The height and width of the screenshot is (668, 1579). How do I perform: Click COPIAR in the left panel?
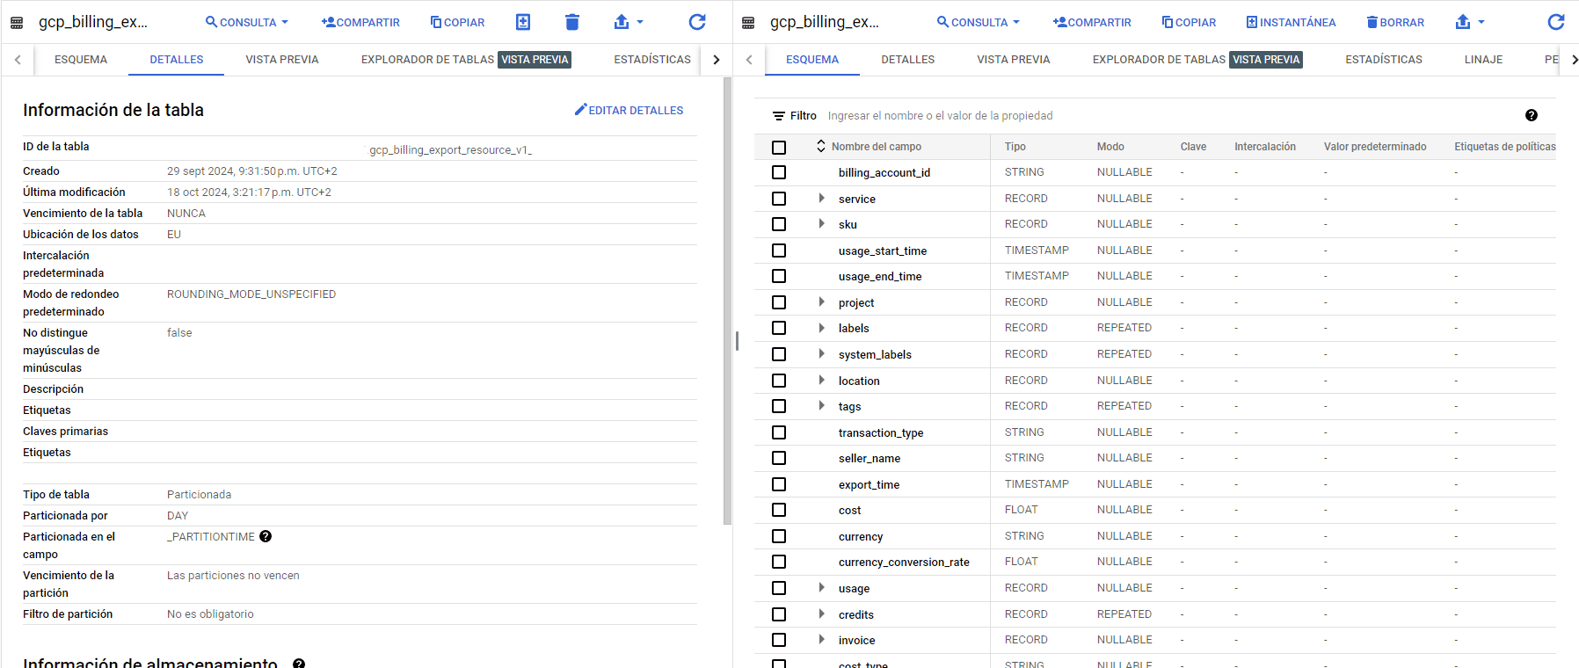point(458,22)
